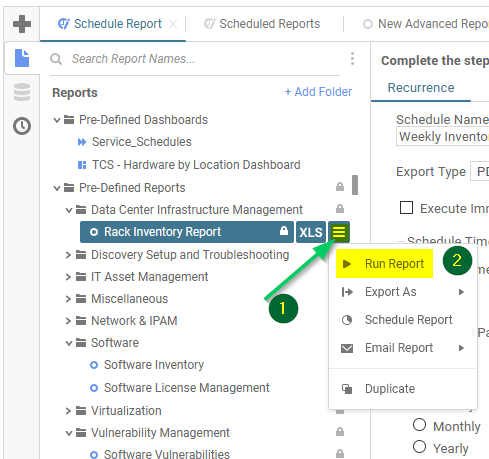Click lock icon beside Vulnerability Management

point(340,432)
